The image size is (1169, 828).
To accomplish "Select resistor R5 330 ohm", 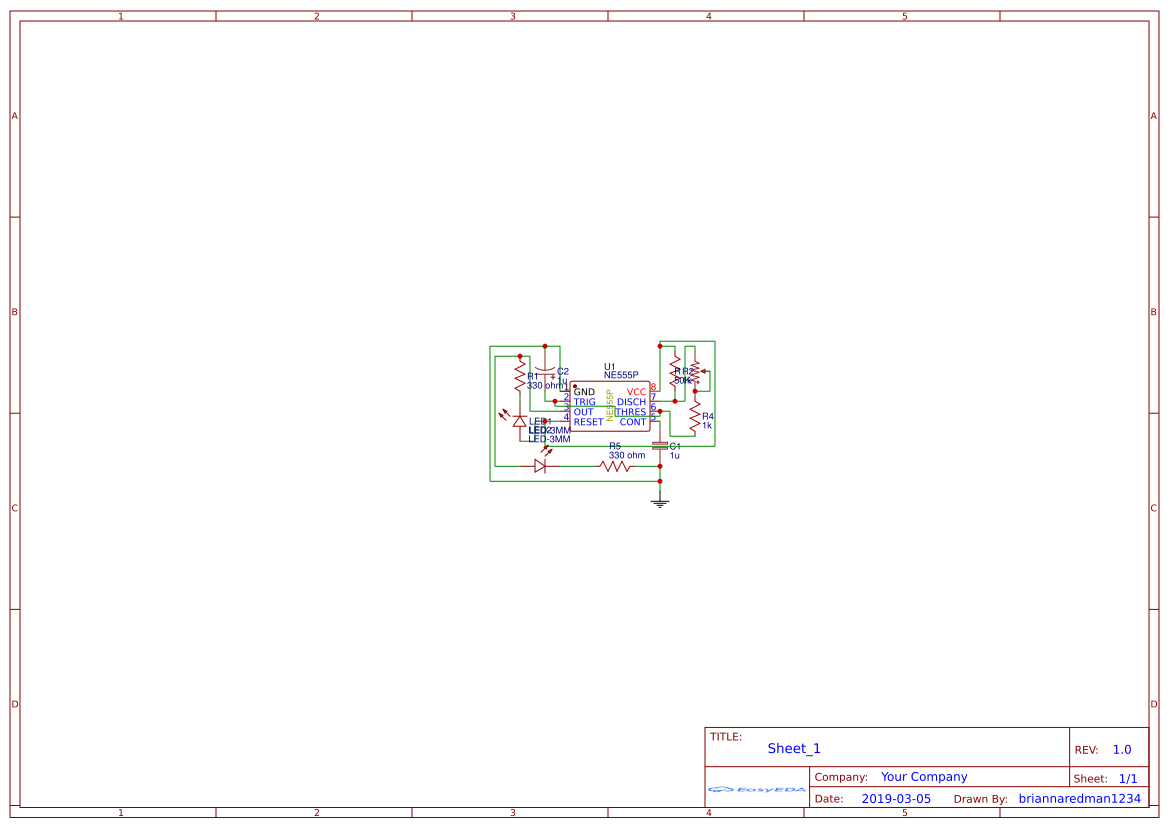I will [613, 466].
